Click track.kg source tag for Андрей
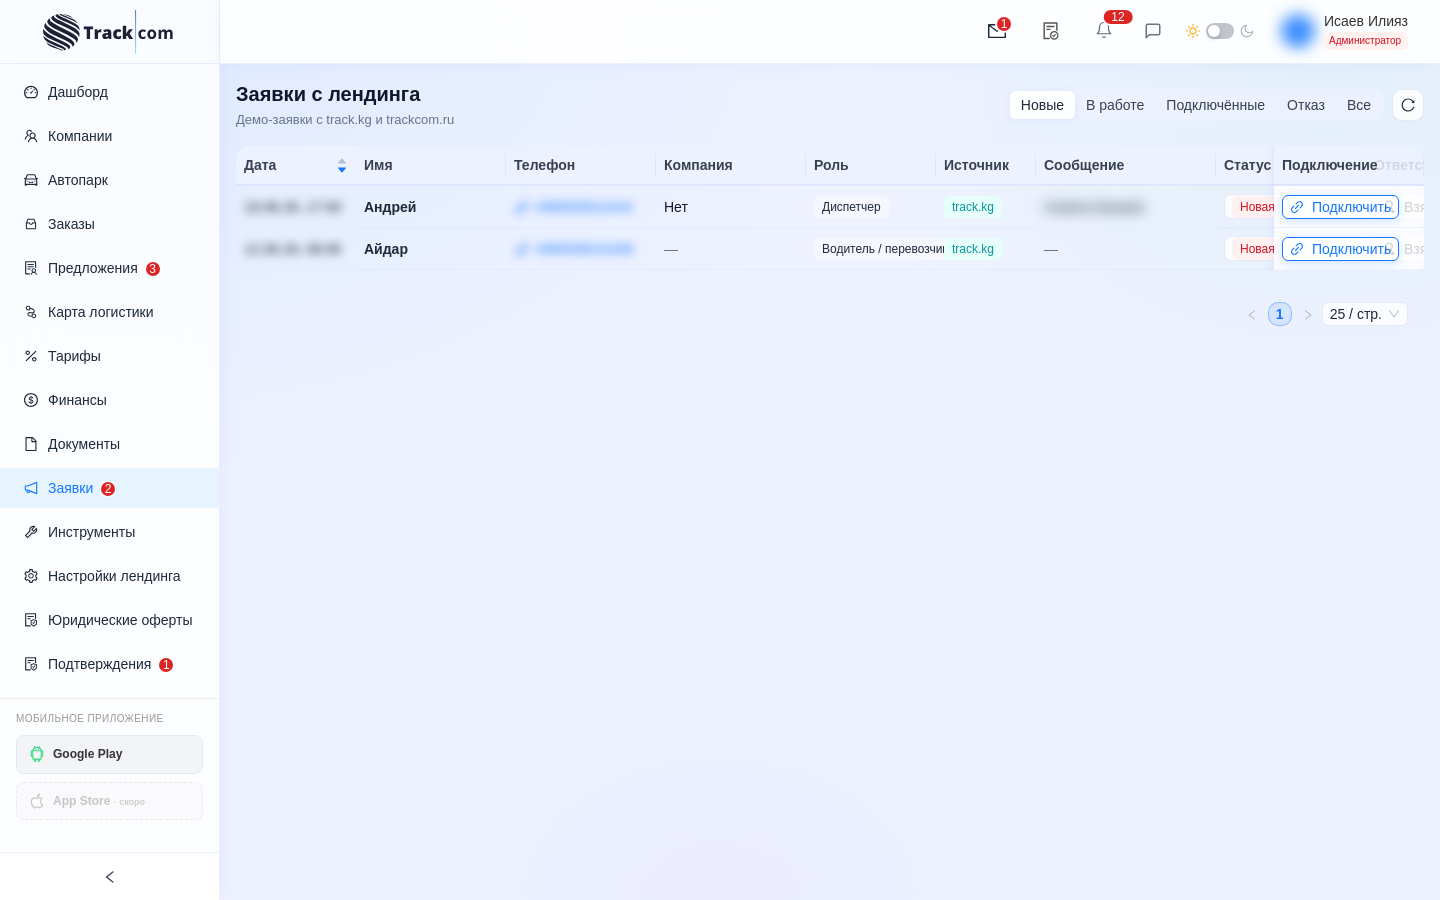1440x900 pixels. point(973,207)
